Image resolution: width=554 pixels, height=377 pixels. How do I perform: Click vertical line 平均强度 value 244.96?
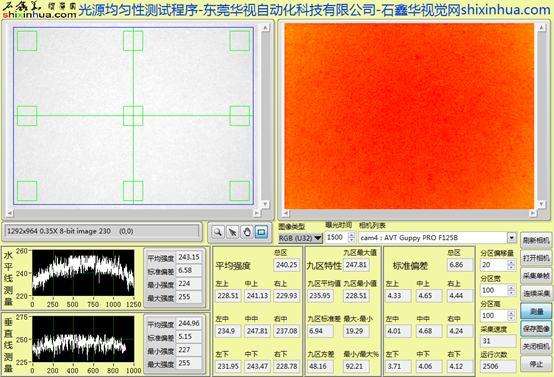click(189, 323)
